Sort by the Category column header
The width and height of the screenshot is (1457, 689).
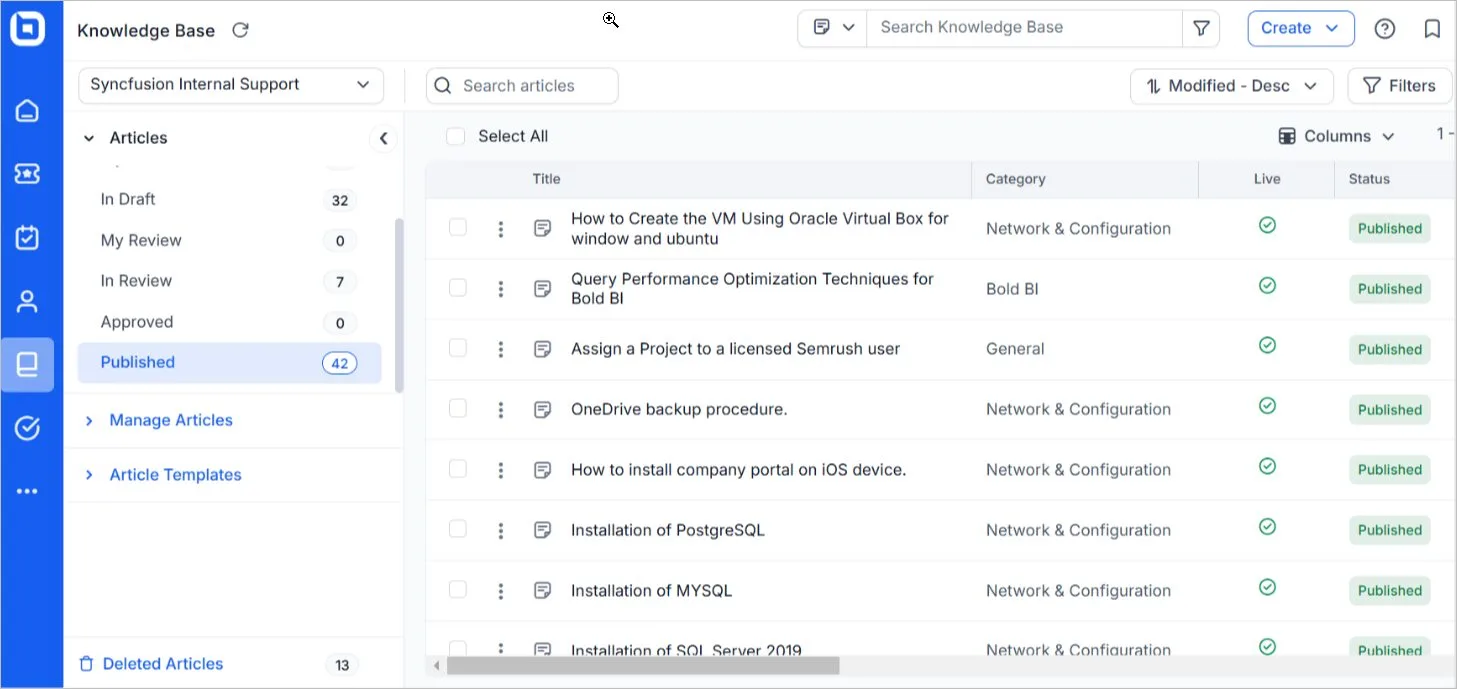(1015, 179)
